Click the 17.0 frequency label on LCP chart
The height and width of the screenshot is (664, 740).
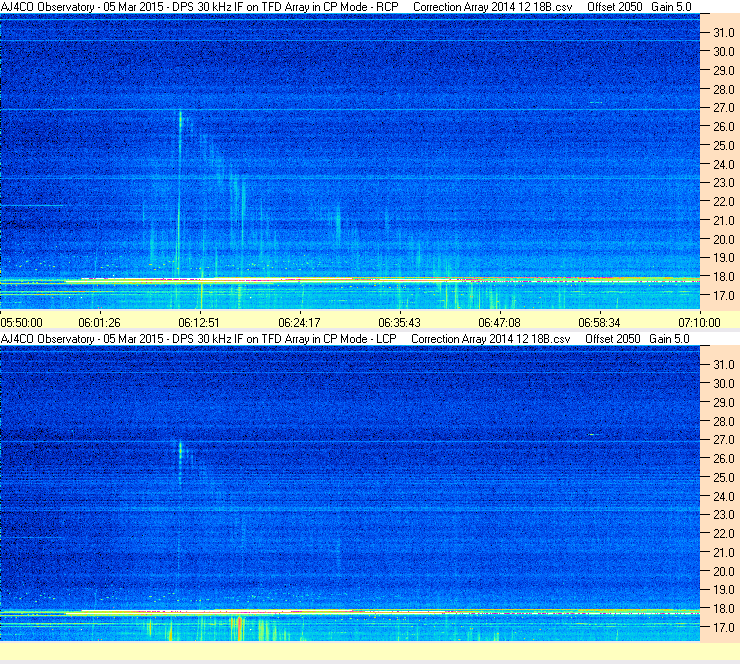point(723,627)
